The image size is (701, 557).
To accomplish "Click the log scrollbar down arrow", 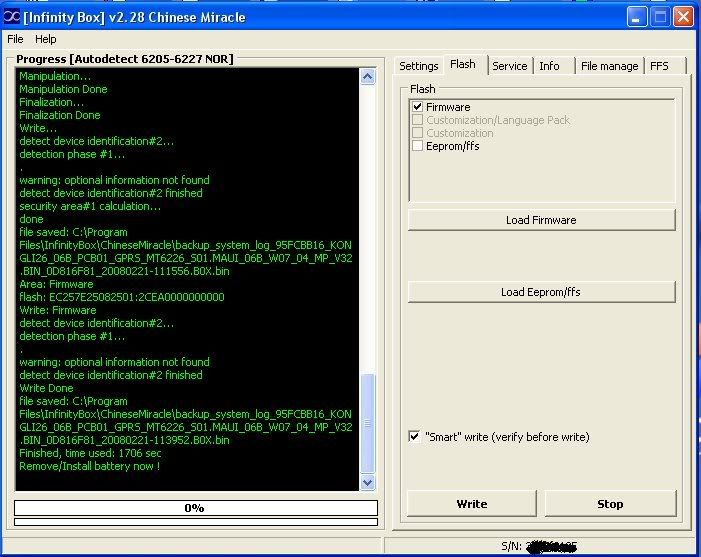I will tap(367, 482).
